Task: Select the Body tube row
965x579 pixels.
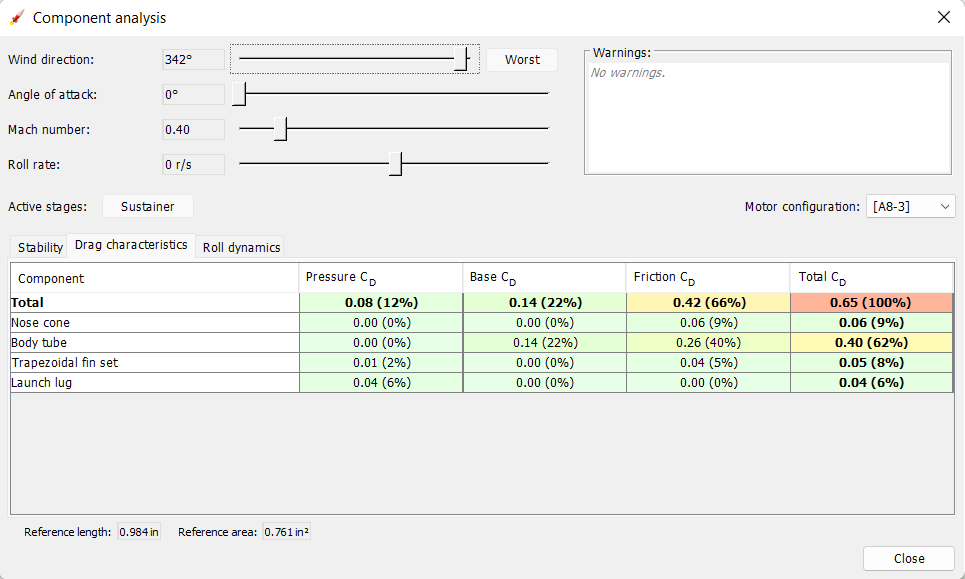Action: [154, 342]
